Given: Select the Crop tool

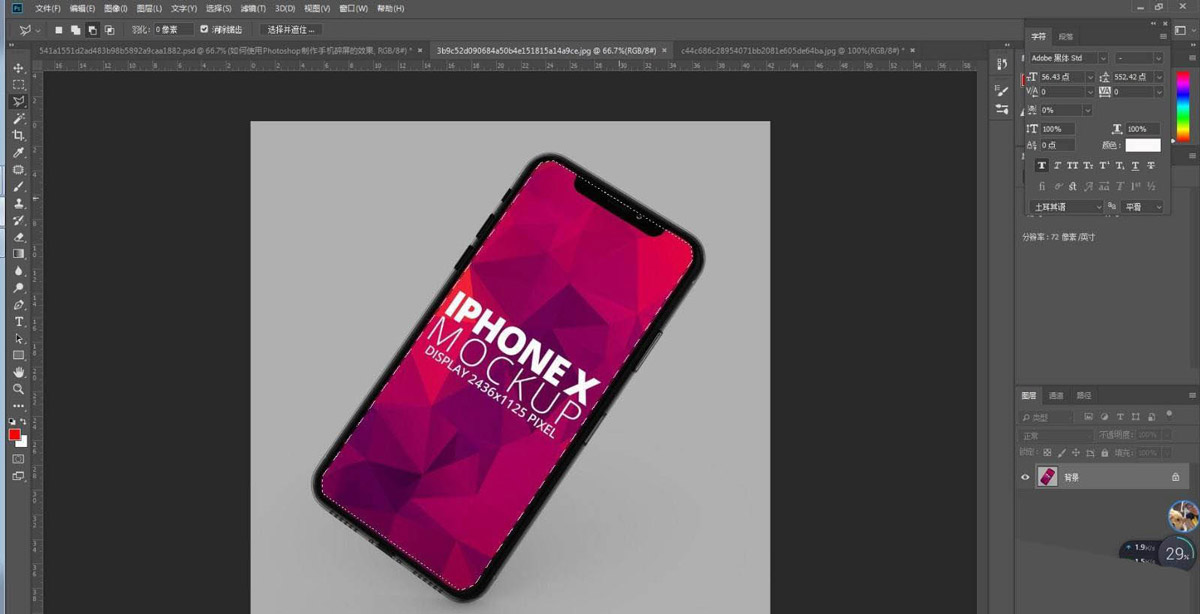Looking at the screenshot, I should click(x=18, y=135).
